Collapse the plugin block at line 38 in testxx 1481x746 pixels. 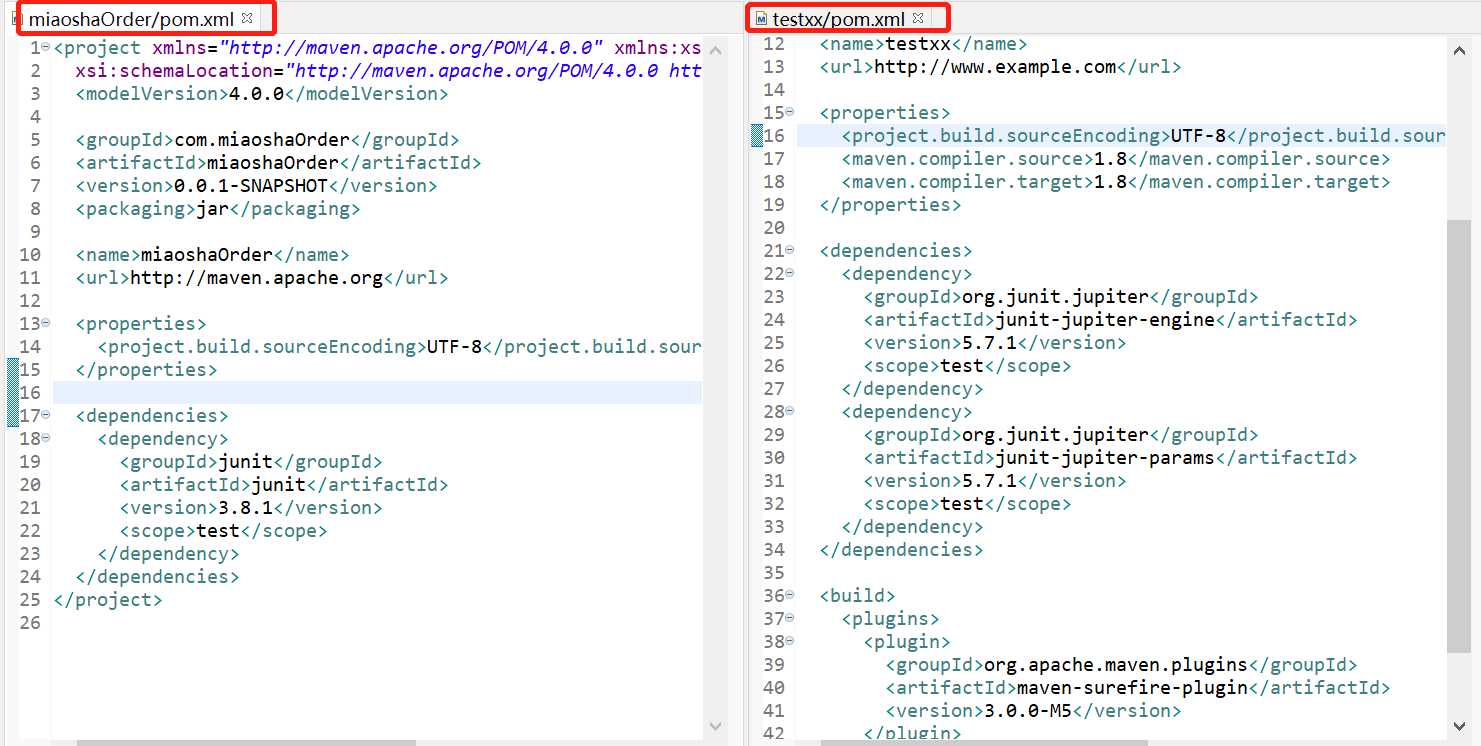point(790,640)
